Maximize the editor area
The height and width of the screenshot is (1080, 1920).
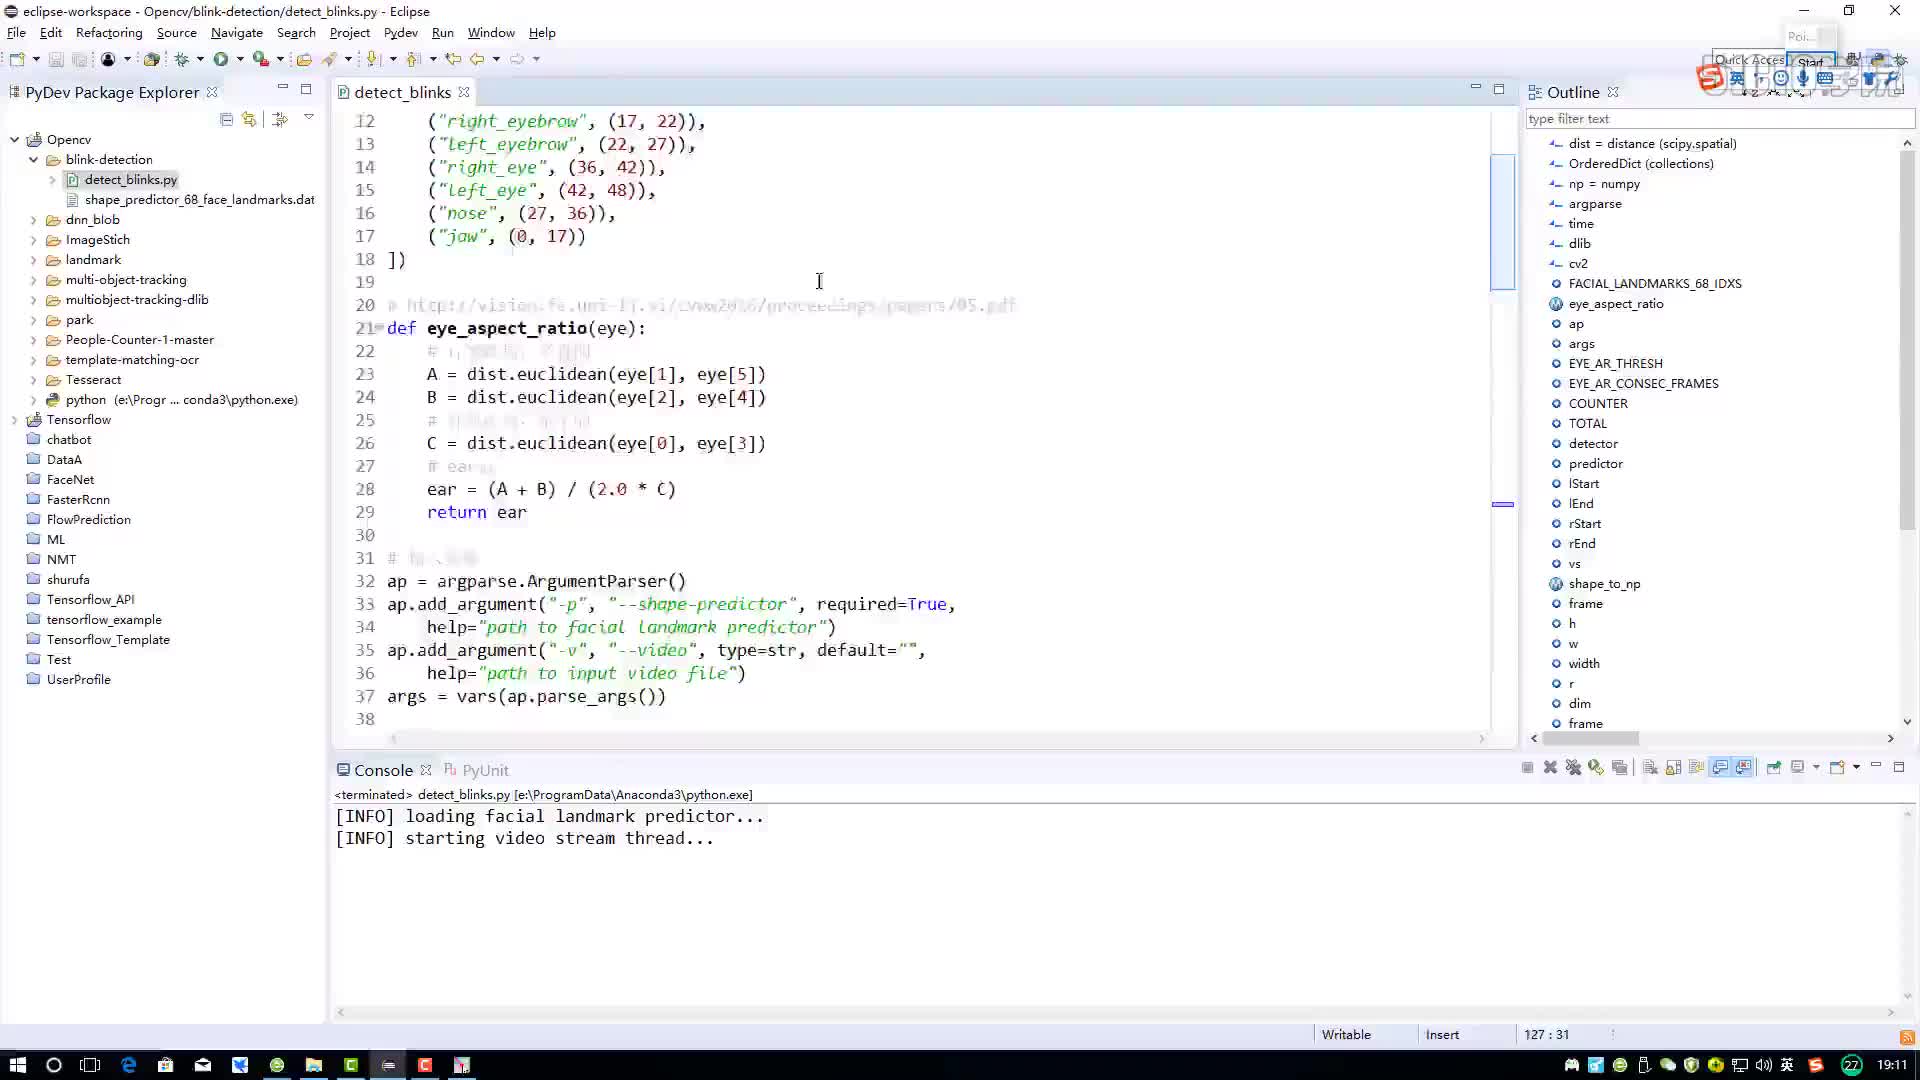point(1498,89)
